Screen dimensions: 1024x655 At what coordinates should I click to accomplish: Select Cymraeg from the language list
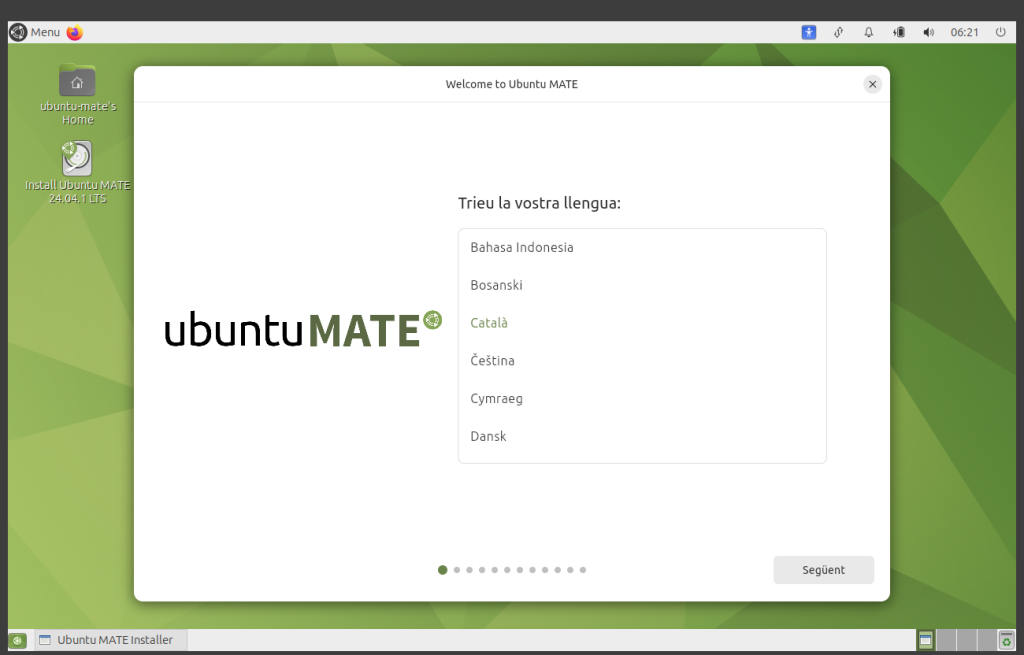tap(496, 398)
